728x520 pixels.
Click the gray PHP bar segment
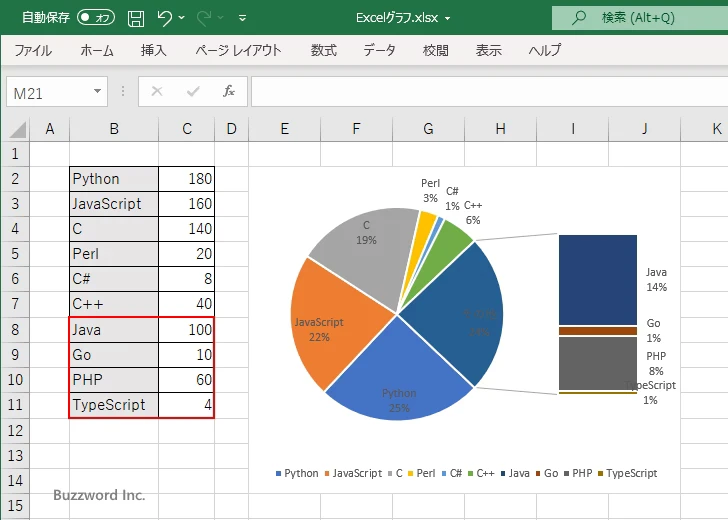click(598, 363)
